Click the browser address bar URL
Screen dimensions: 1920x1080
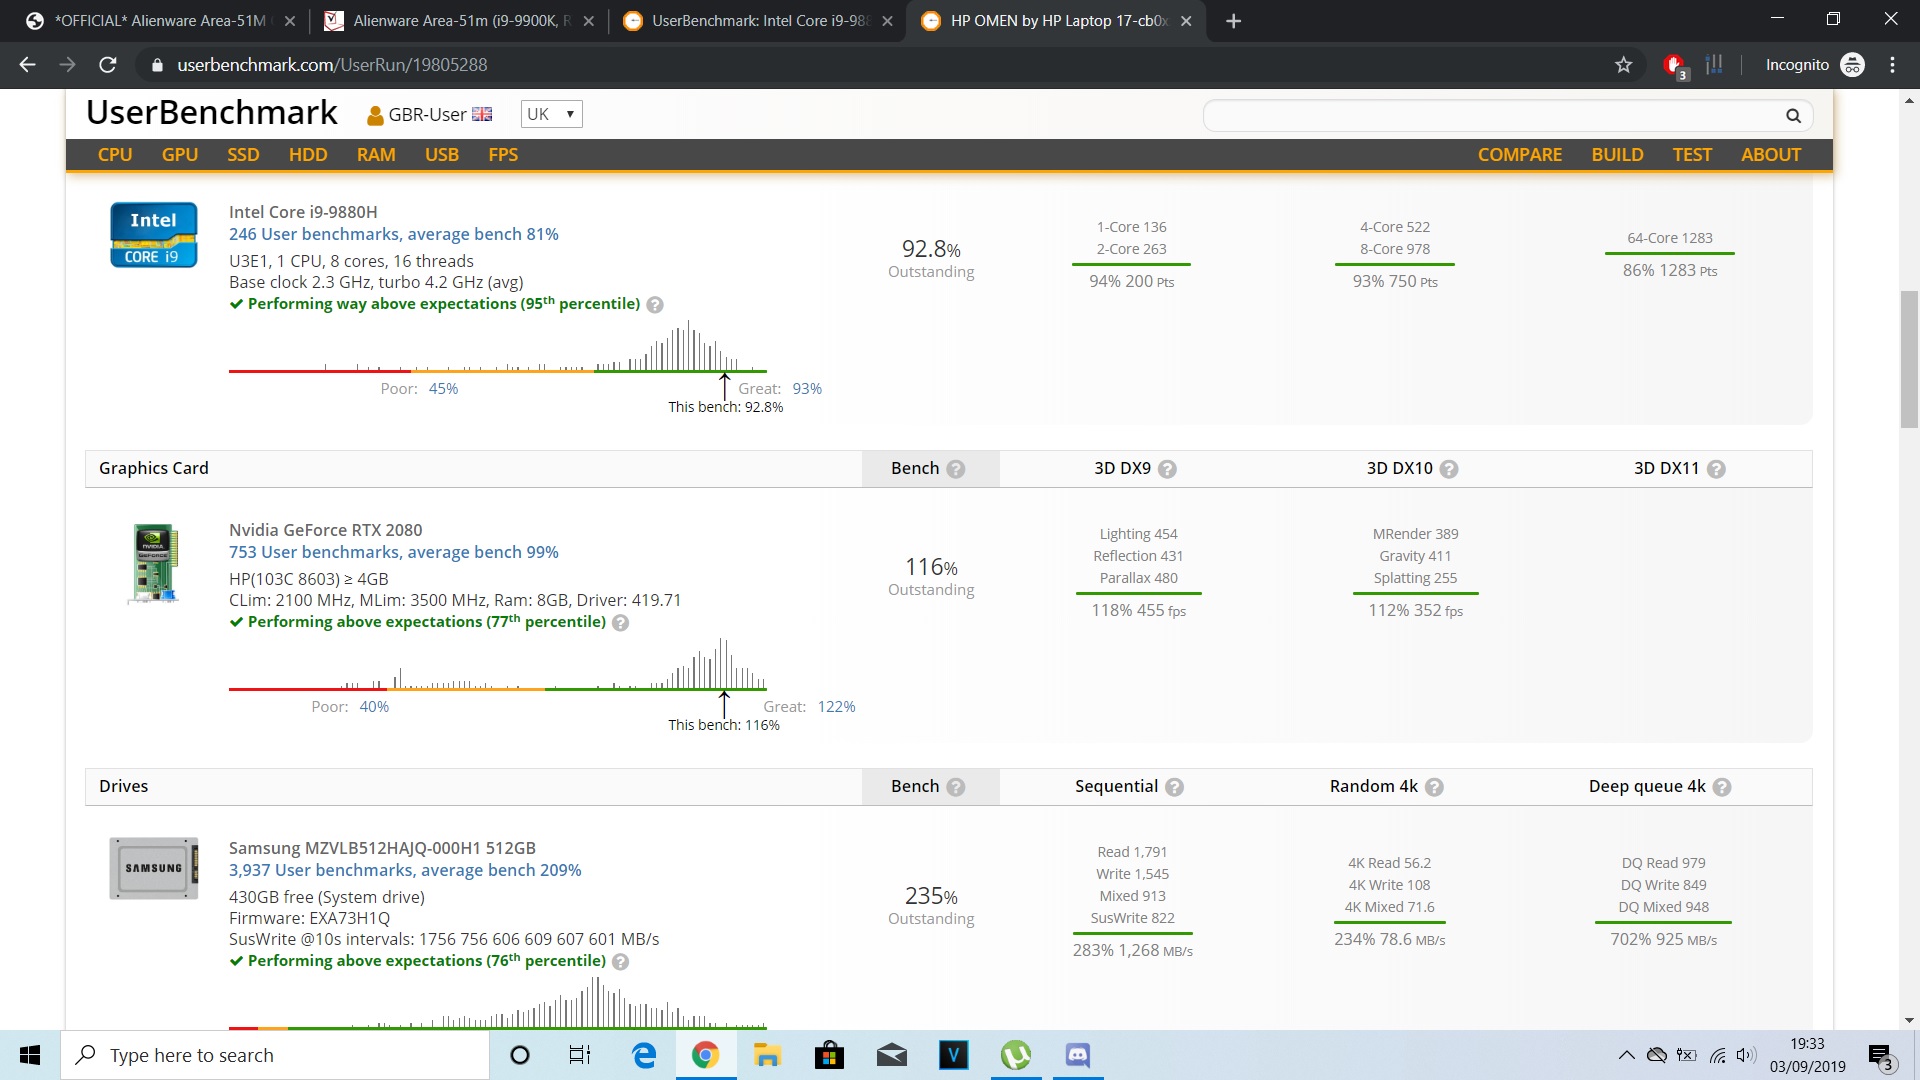pos(332,65)
